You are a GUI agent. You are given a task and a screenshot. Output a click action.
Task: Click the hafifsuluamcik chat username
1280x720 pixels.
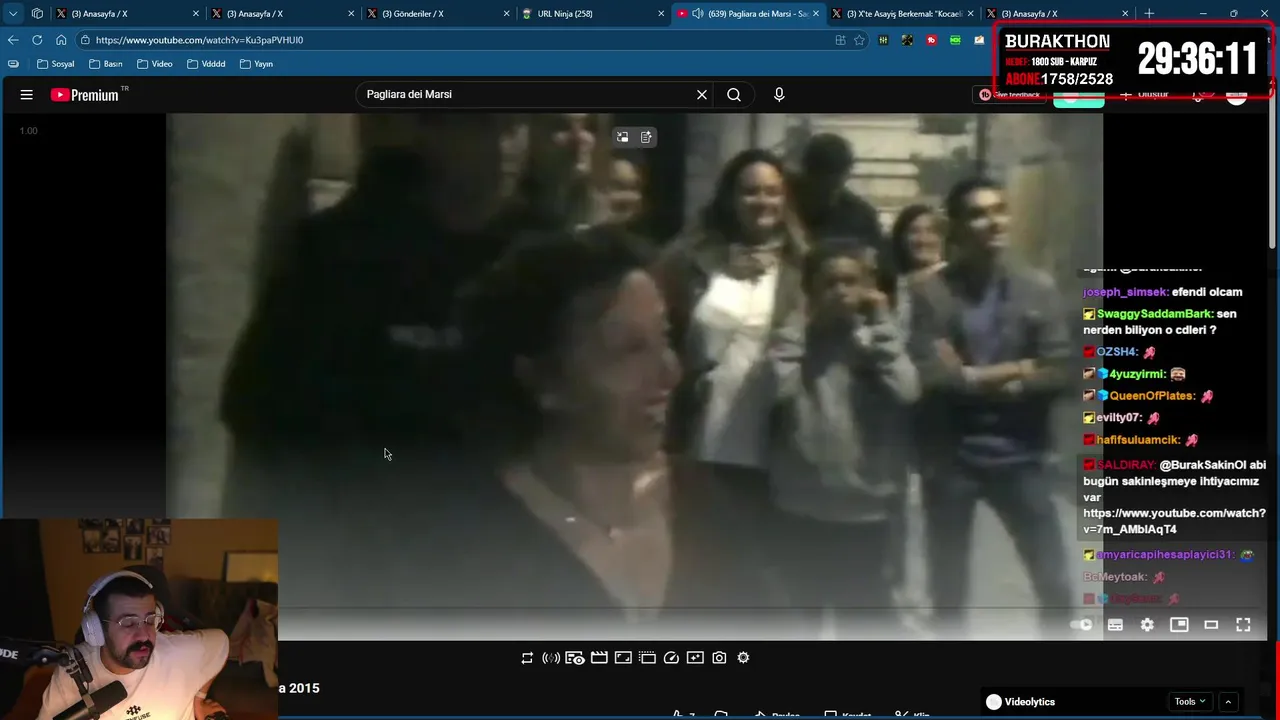[1138, 440]
